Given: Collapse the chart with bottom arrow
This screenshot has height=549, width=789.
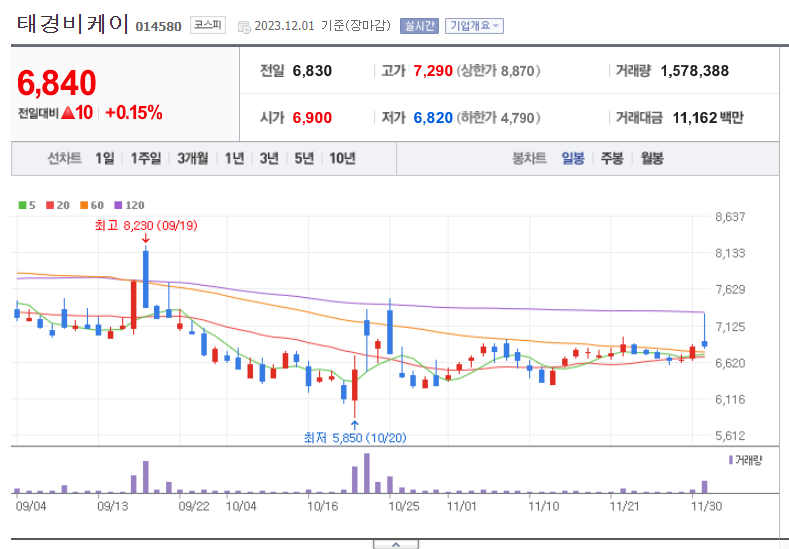Looking at the screenshot, I should [396, 544].
